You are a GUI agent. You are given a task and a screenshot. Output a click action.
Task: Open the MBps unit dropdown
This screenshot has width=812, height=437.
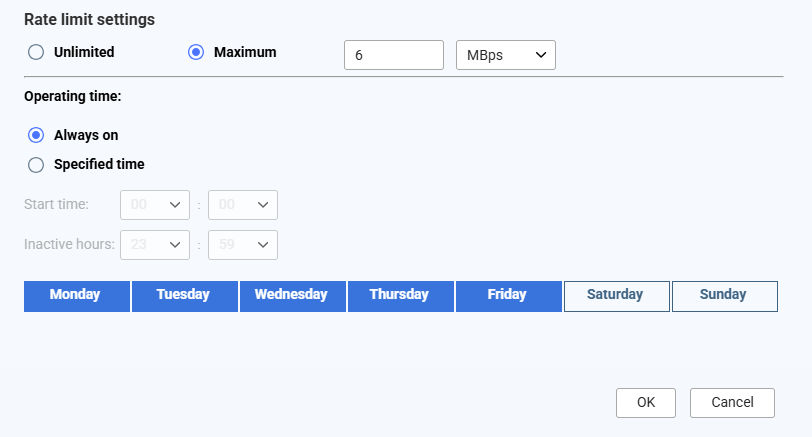(505, 55)
